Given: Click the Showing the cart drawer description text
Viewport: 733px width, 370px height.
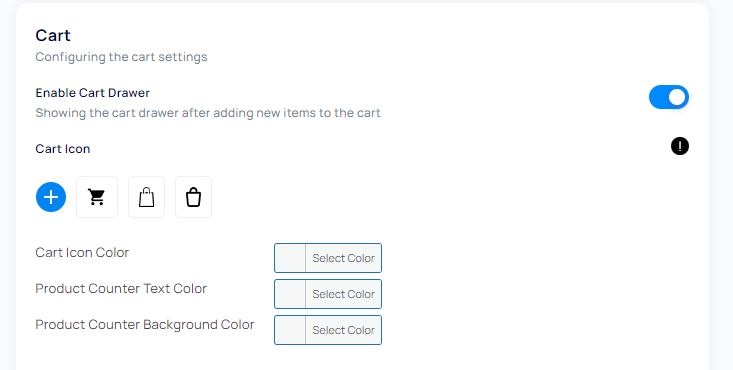Looking at the screenshot, I should pos(208,113).
